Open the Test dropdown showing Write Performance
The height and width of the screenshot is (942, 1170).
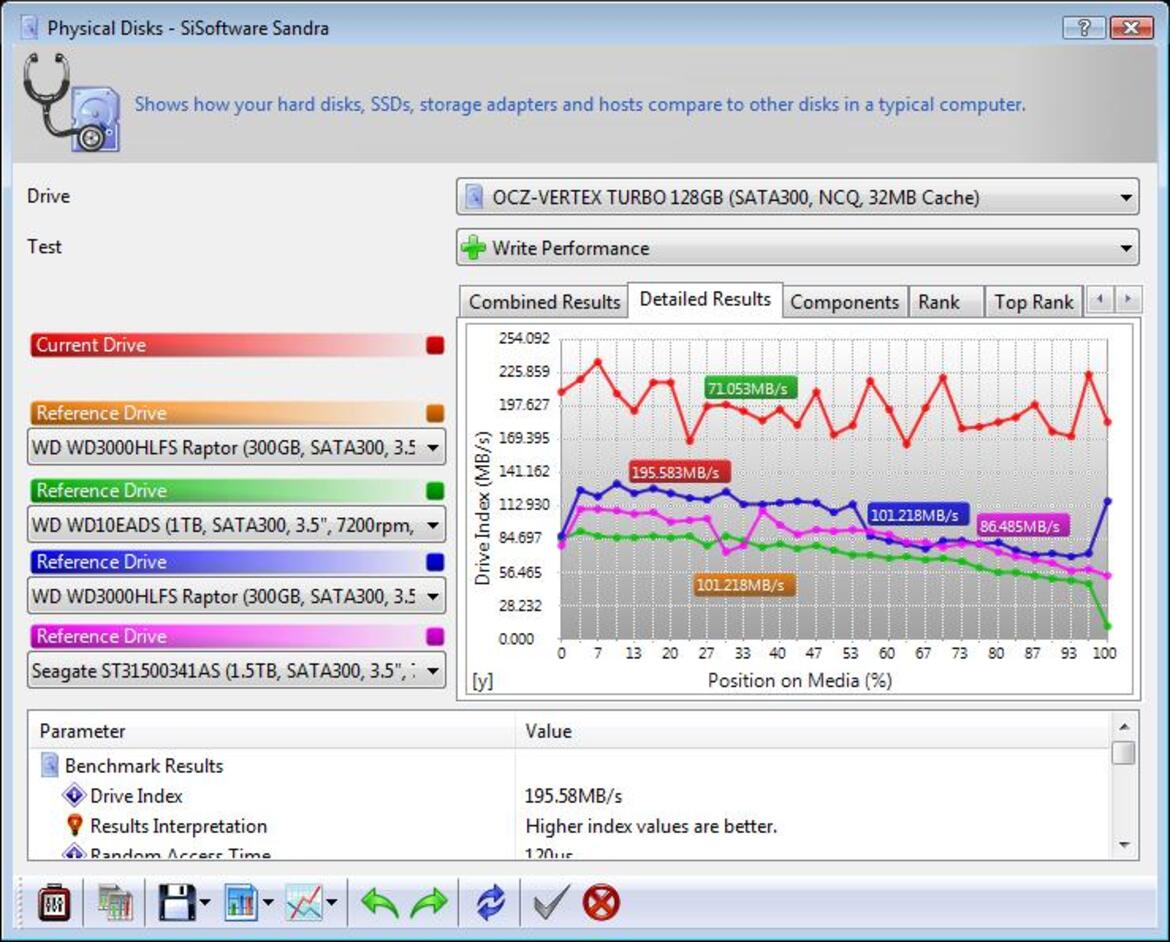click(x=797, y=247)
